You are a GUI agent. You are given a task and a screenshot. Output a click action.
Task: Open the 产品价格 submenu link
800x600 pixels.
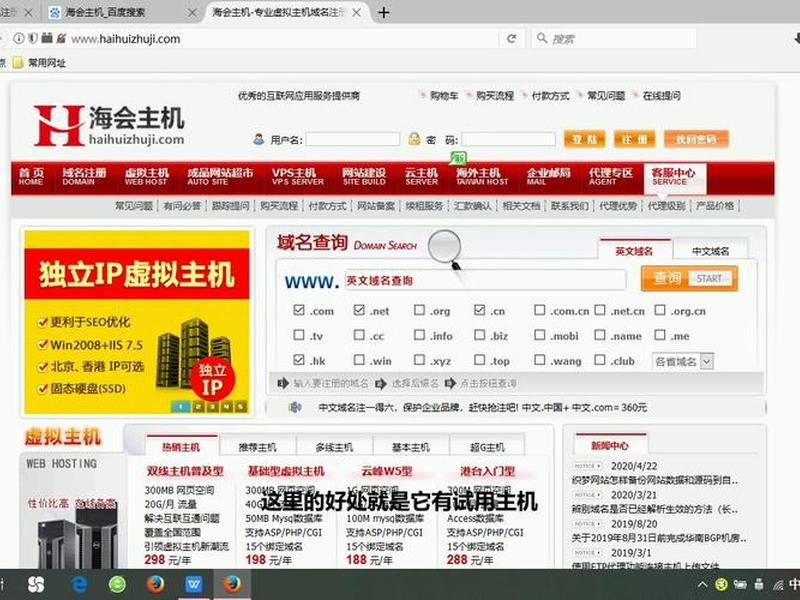715,206
